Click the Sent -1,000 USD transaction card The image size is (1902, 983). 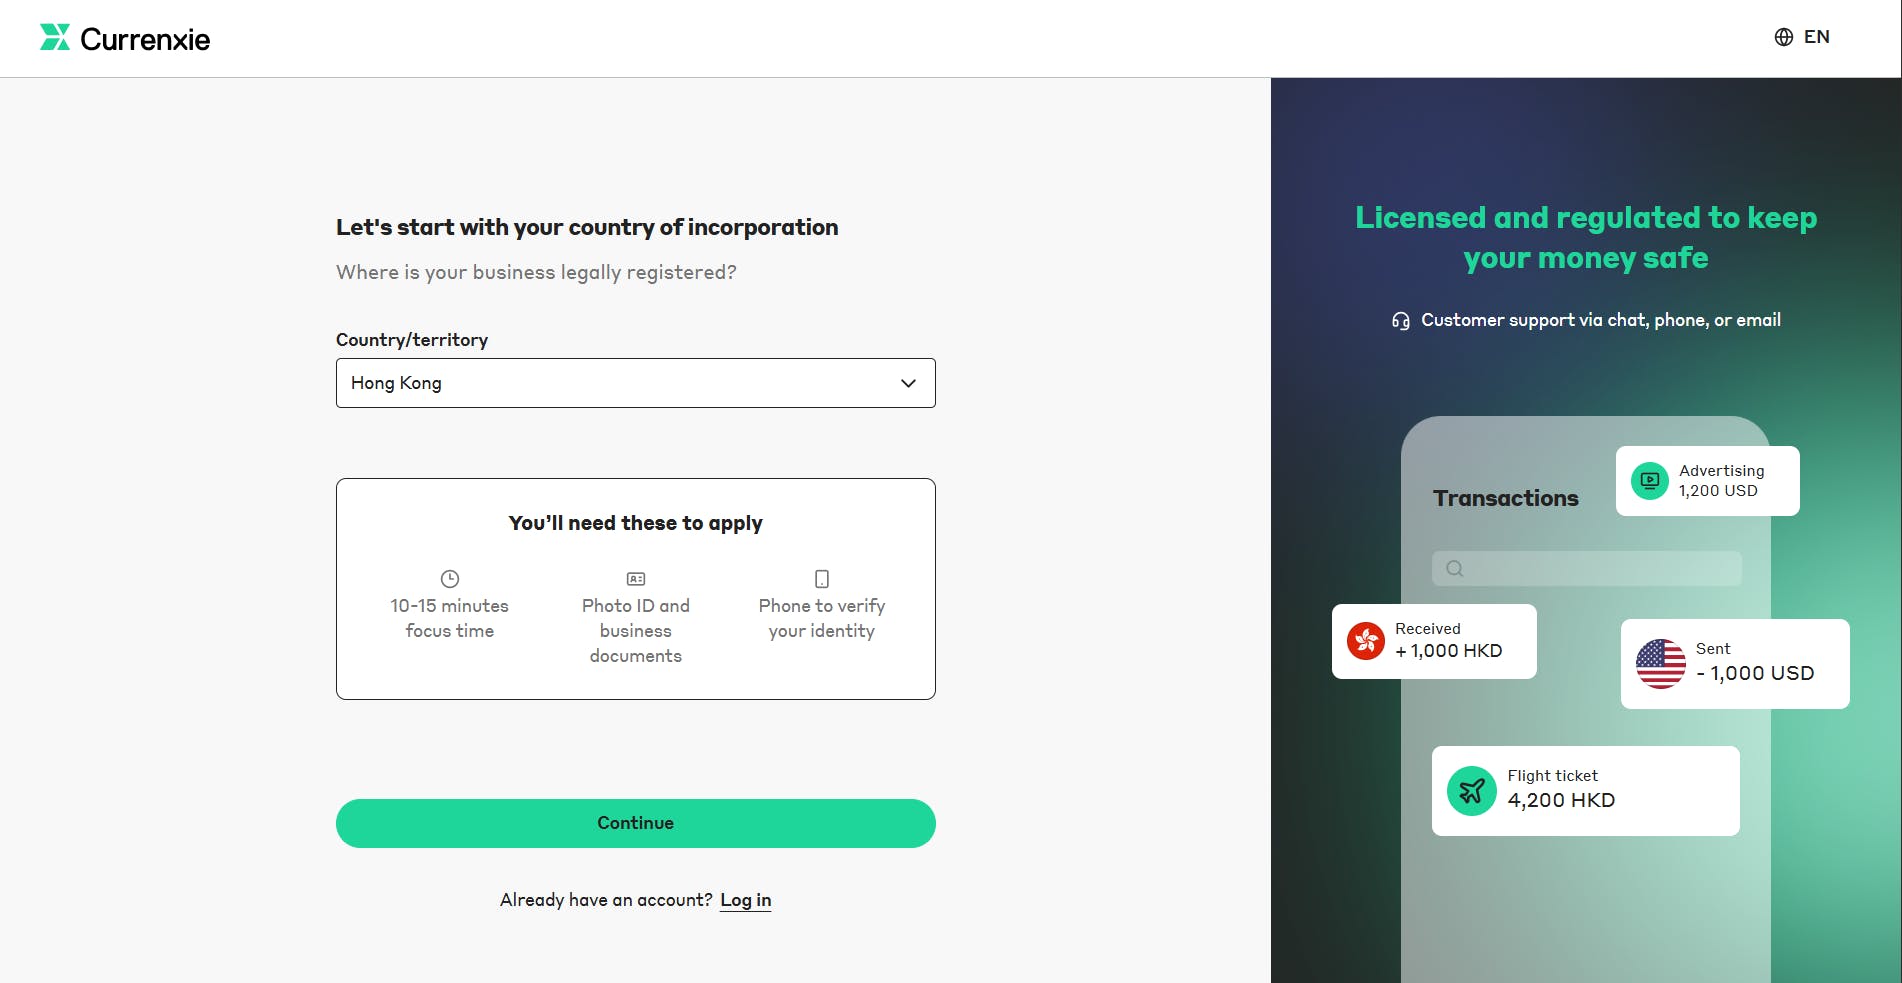[1734, 663]
